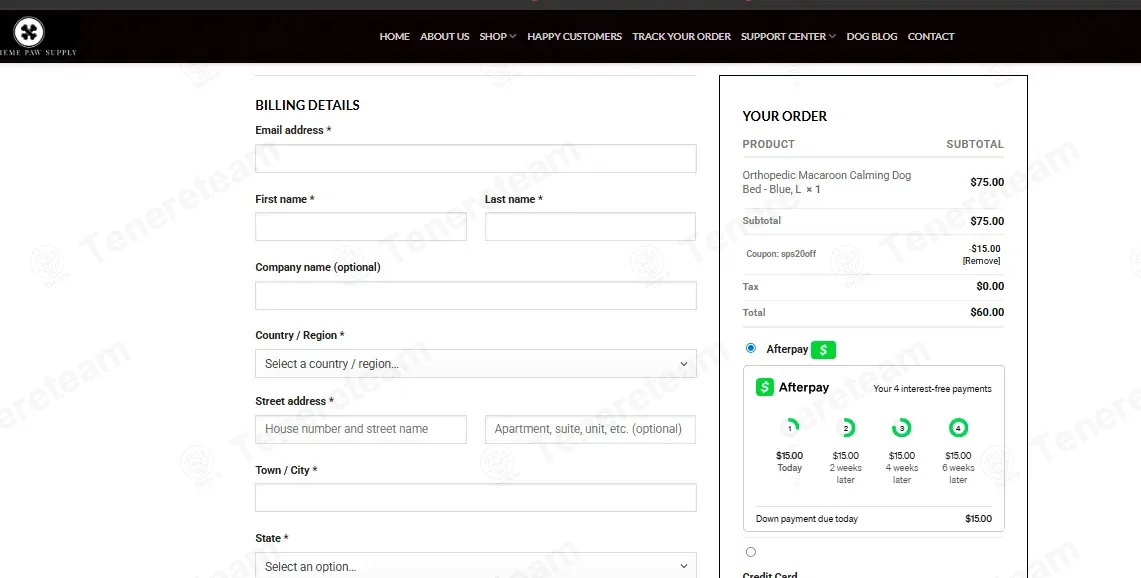Expand the Shop menu chevron
This screenshot has height=578, width=1141.
[513, 36]
